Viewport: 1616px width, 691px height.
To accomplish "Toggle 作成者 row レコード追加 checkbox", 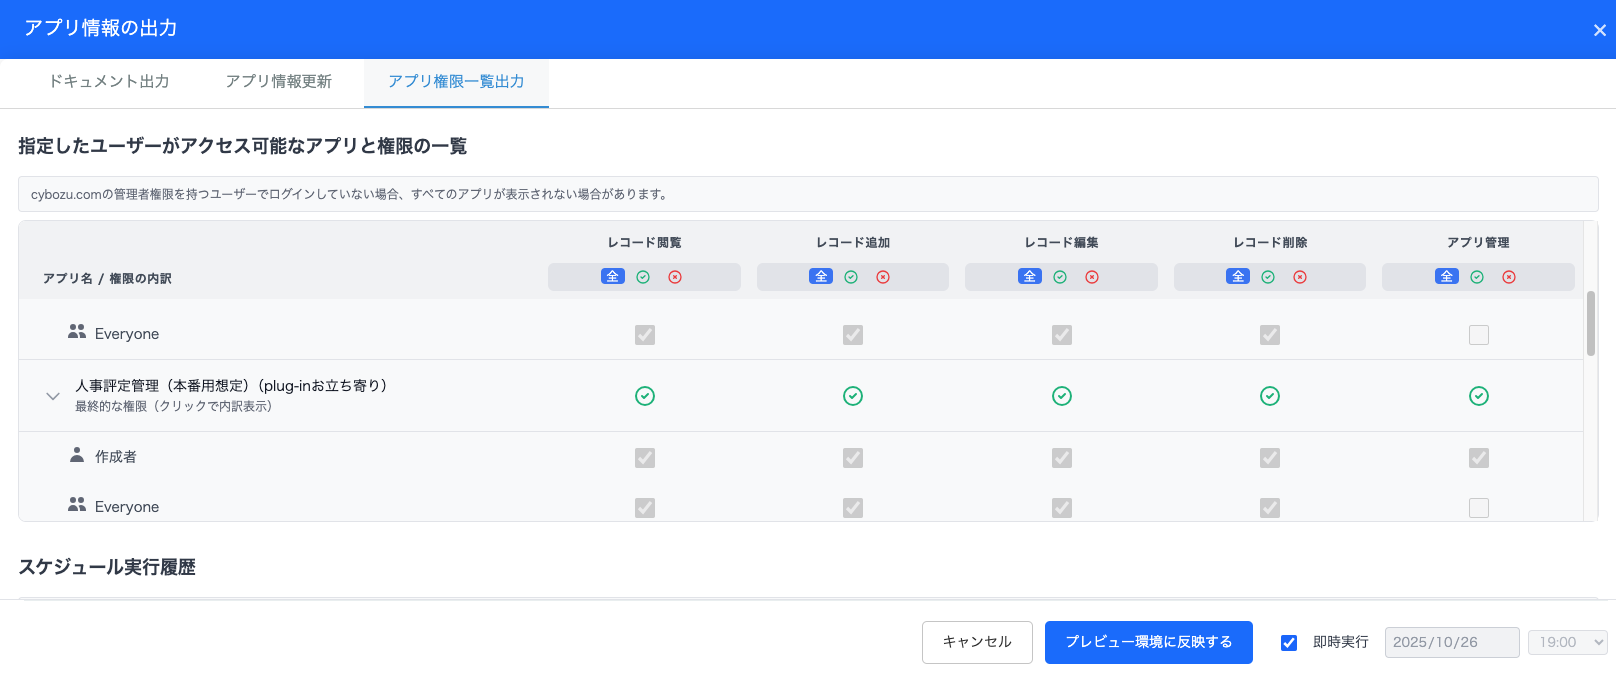I will click(x=853, y=458).
